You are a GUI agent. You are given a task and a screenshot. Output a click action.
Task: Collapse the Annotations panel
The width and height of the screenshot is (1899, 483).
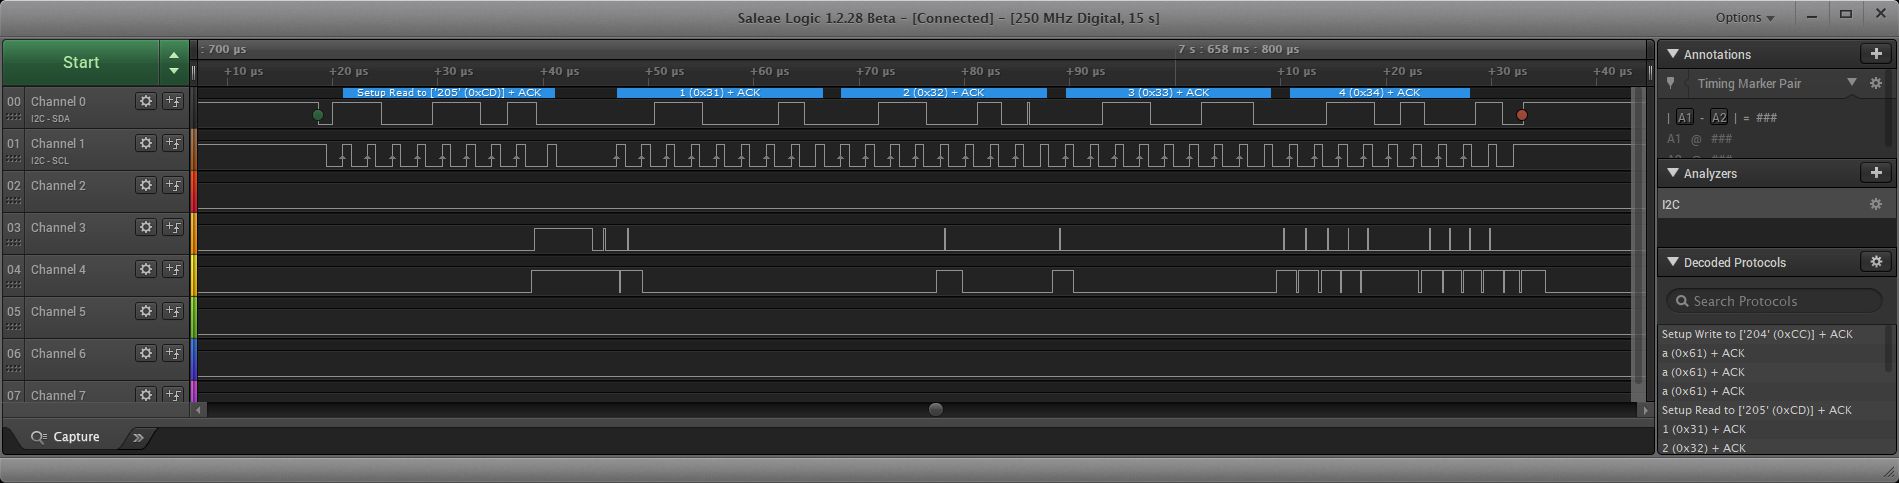coord(1670,54)
